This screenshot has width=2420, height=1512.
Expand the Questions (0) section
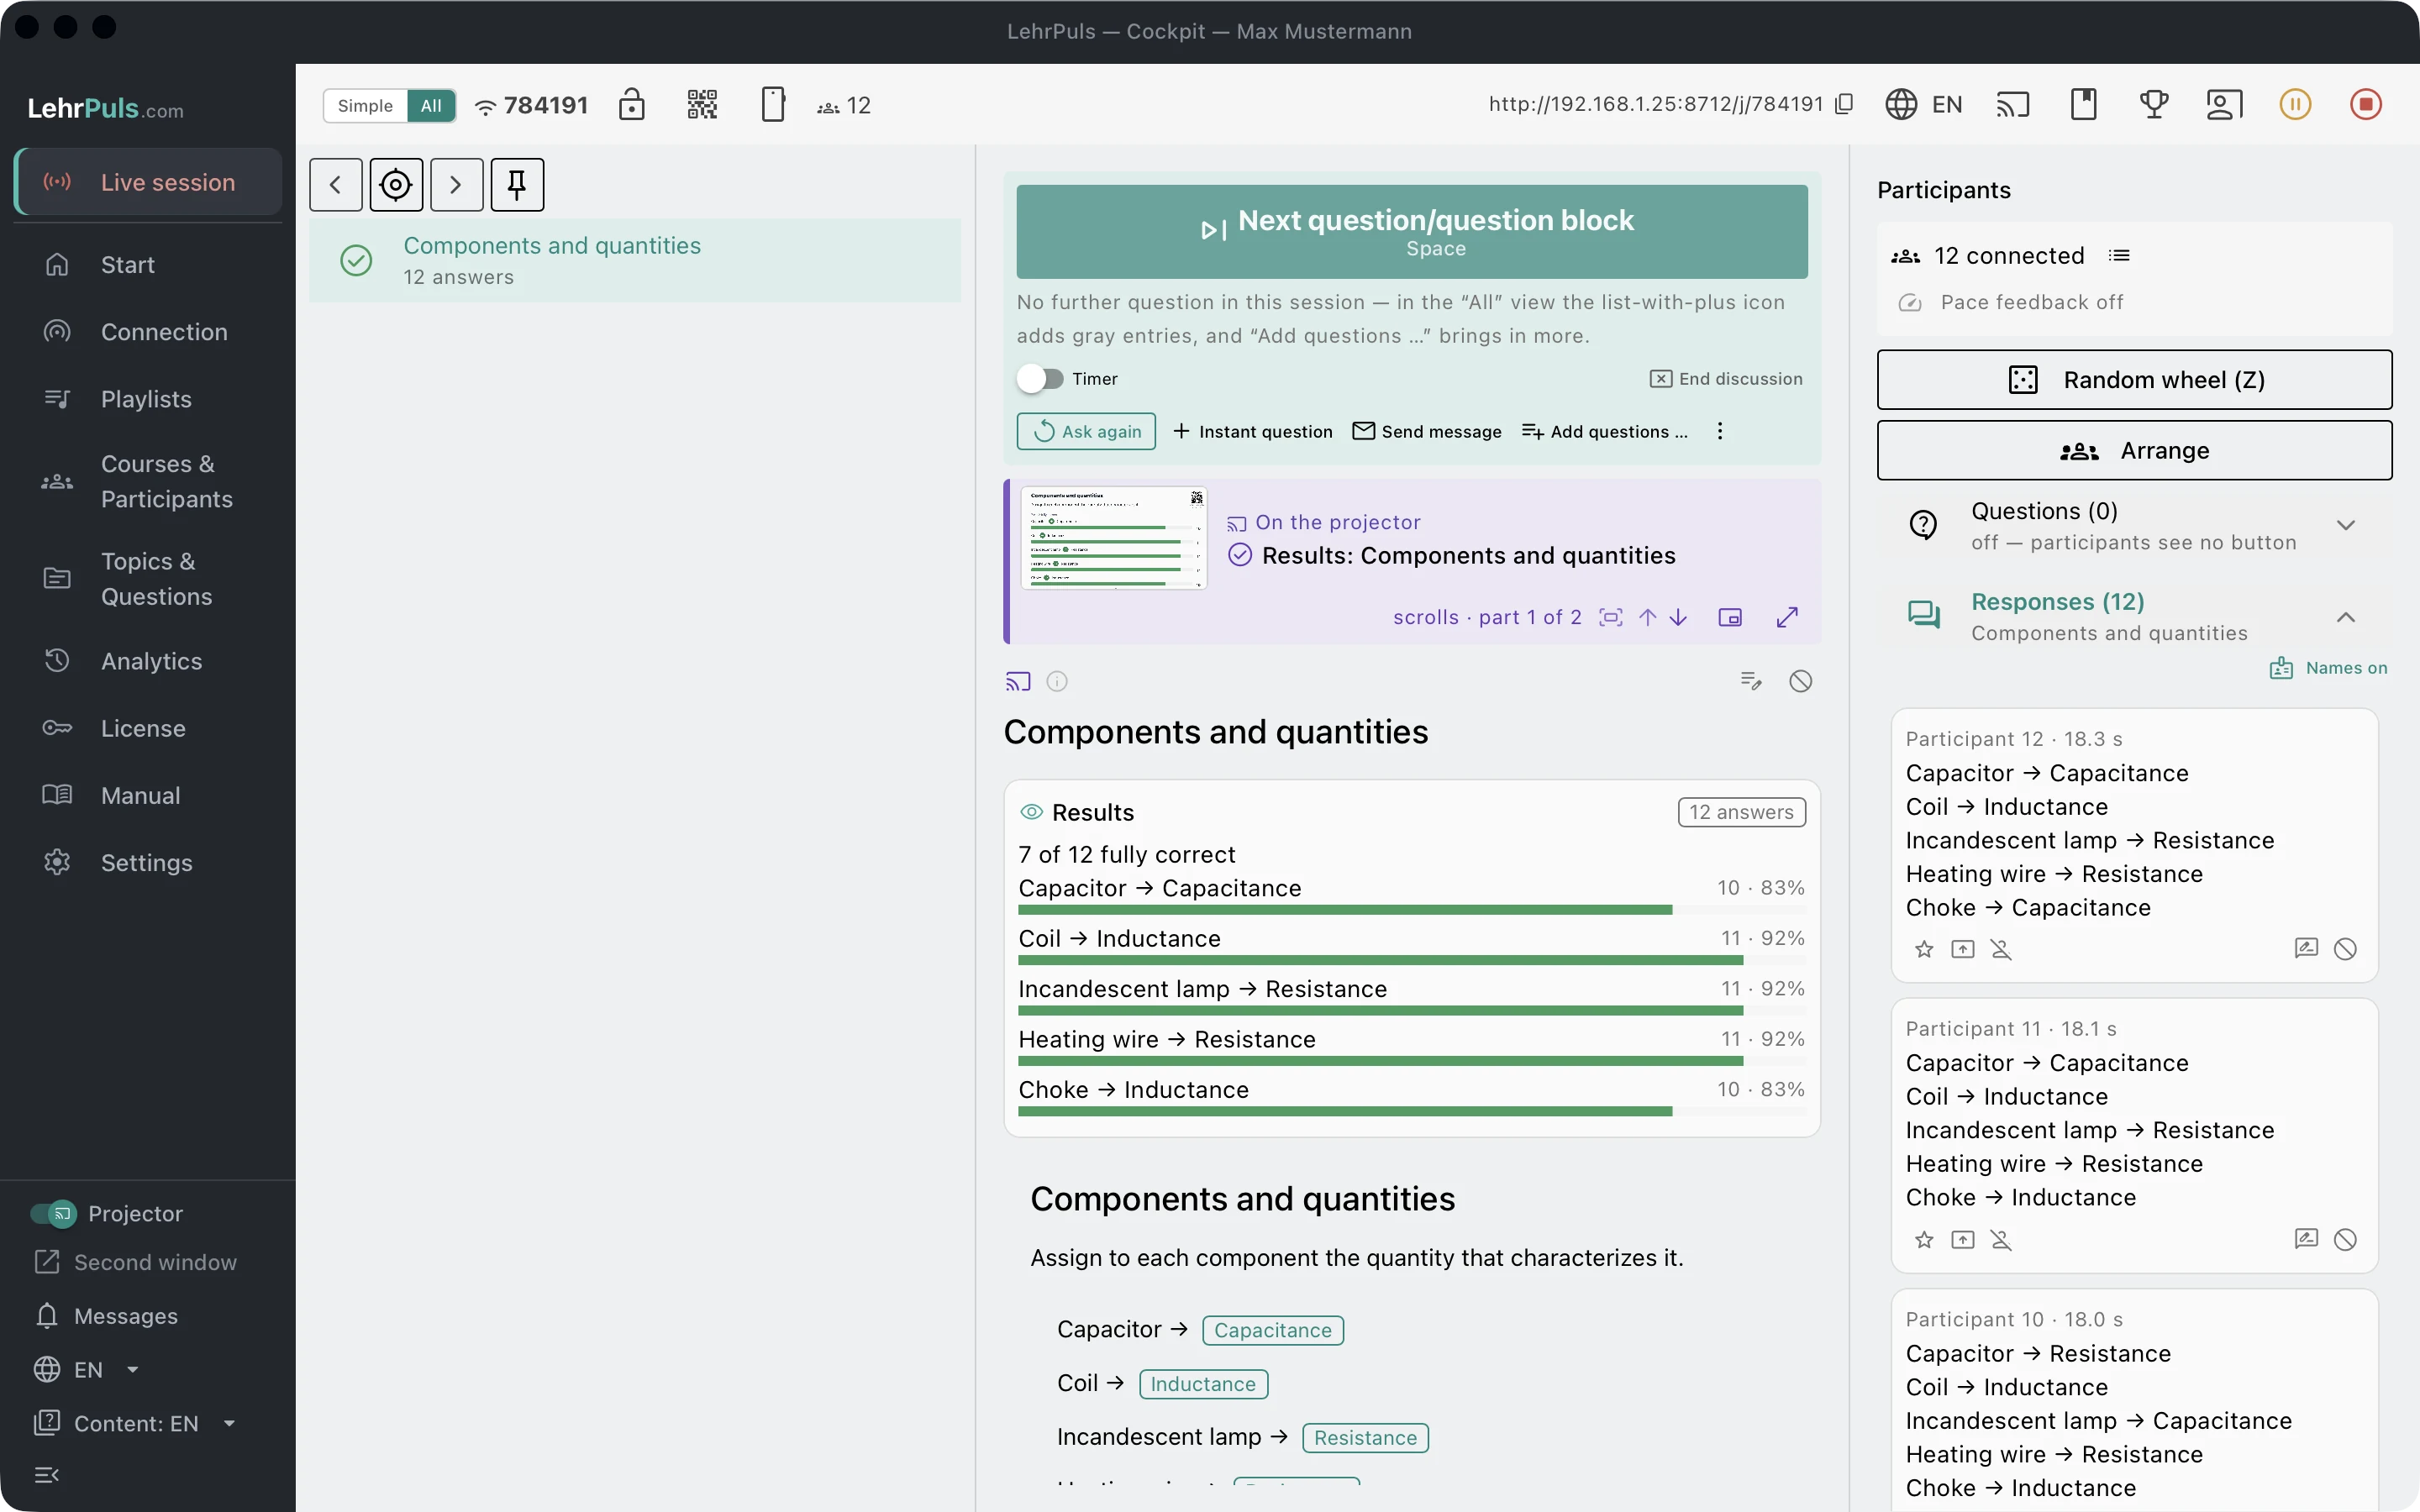pos(2345,525)
